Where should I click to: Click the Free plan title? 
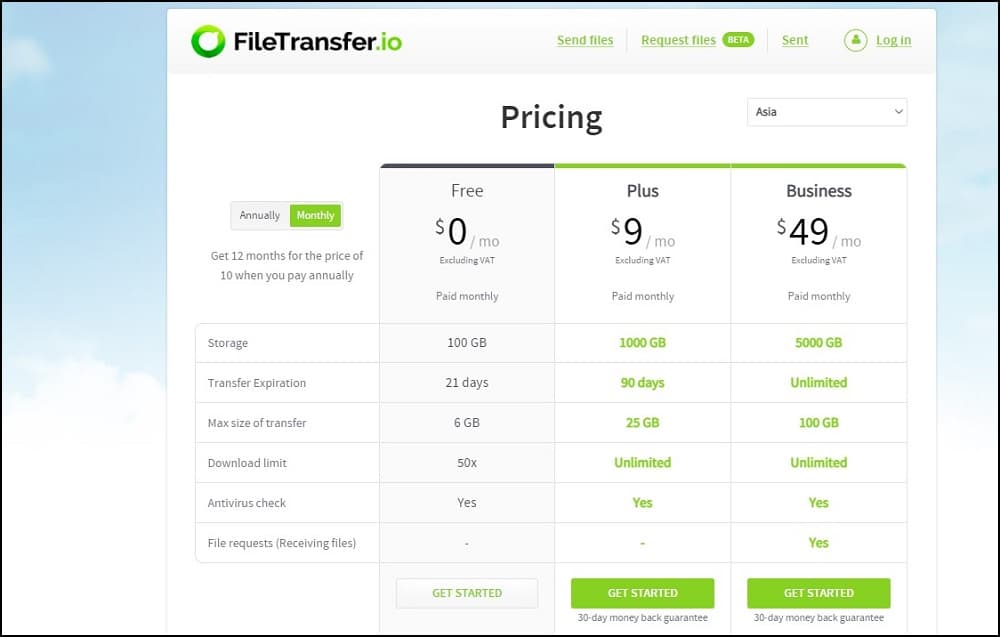(467, 191)
